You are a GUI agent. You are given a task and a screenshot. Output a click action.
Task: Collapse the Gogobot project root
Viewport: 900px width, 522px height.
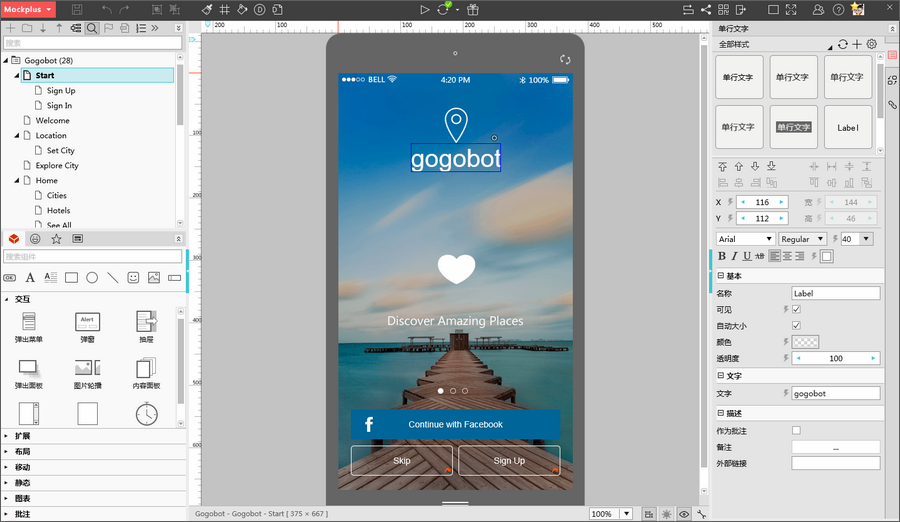(6, 60)
